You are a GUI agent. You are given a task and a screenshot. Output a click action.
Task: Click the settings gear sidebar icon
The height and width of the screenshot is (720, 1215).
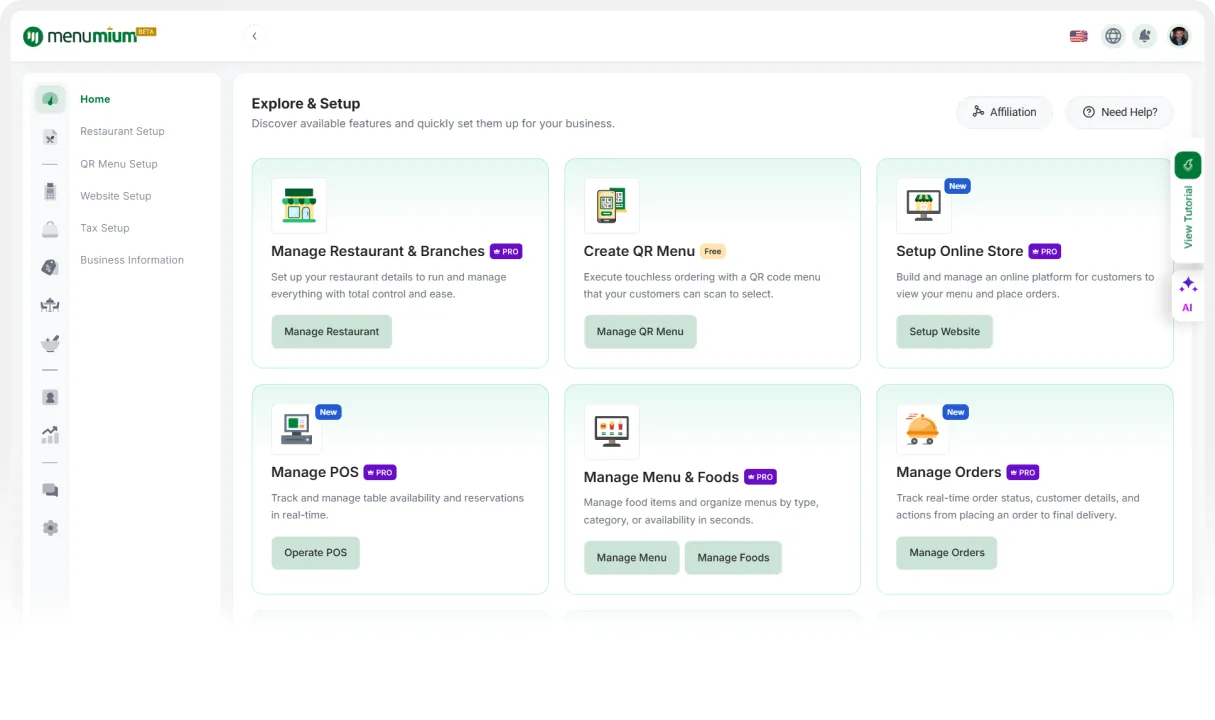50,528
